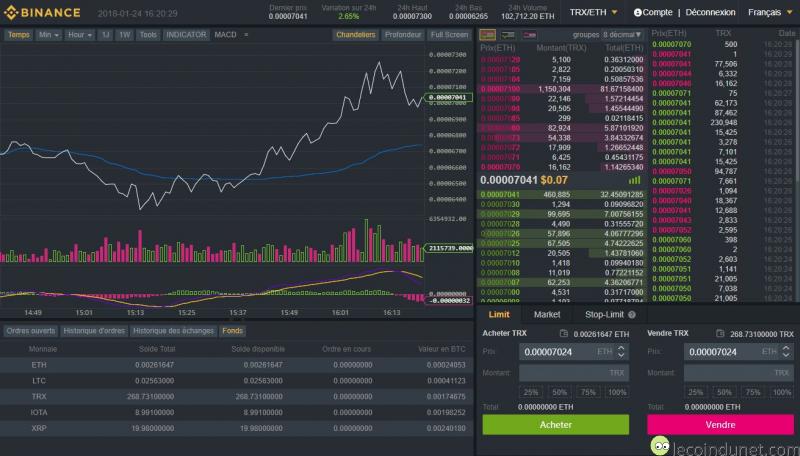Click the trade history scrollbar
The height and width of the screenshot is (456, 800).
[x=797, y=112]
